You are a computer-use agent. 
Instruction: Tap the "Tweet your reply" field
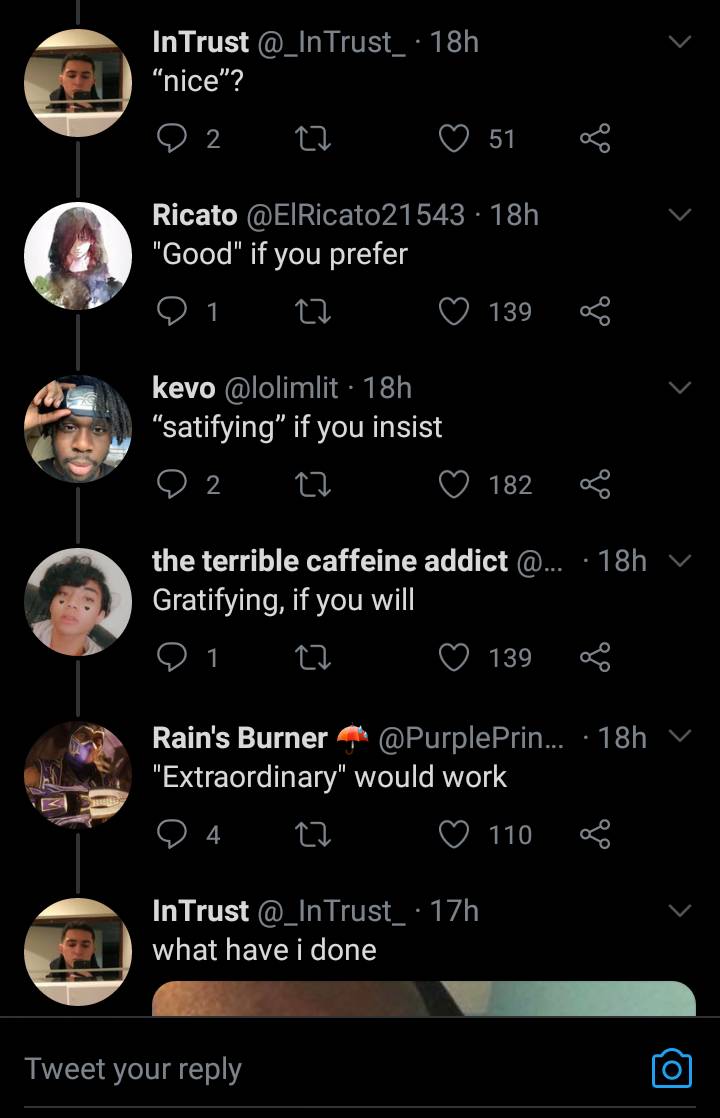tap(300, 1068)
